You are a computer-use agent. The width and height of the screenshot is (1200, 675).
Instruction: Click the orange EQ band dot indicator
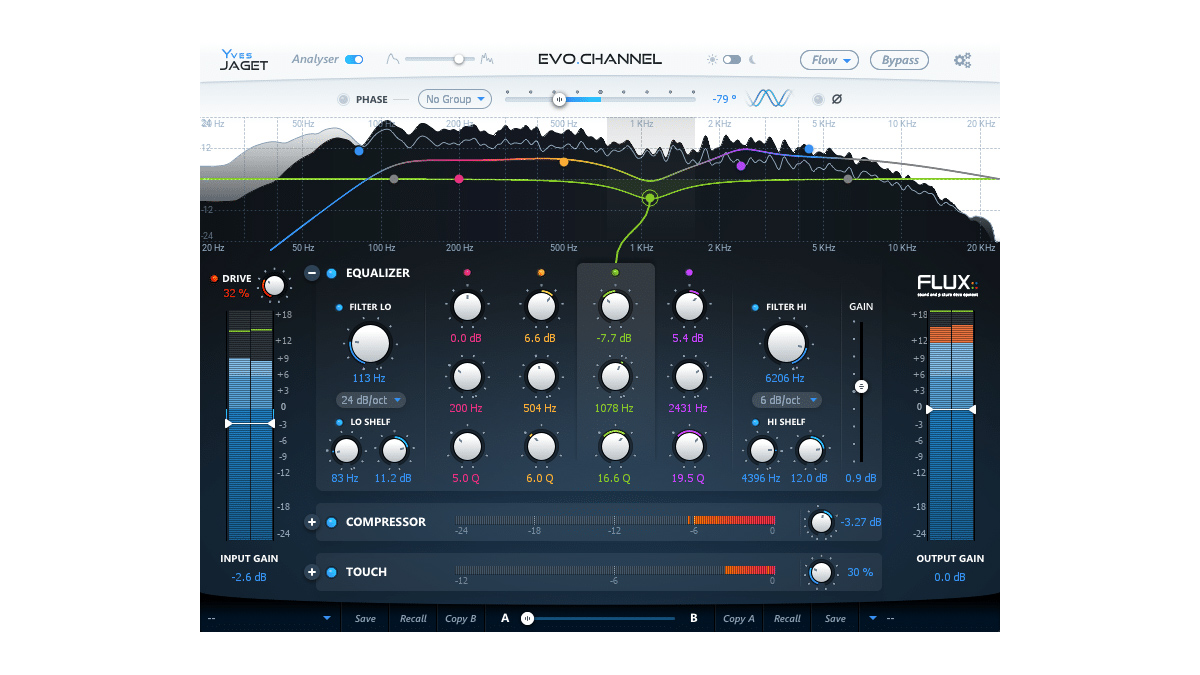click(x=540, y=271)
